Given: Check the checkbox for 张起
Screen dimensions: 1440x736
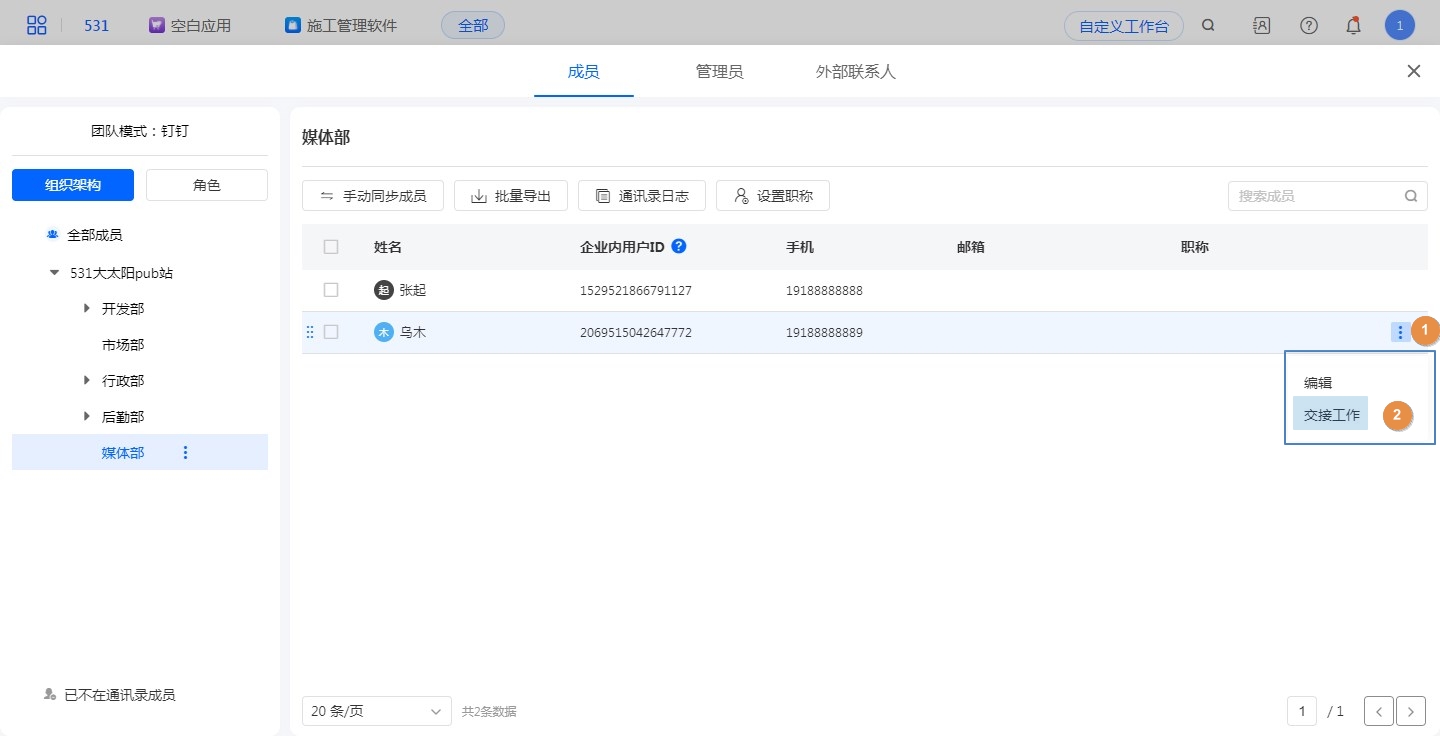Looking at the screenshot, I should click(331, 290).
